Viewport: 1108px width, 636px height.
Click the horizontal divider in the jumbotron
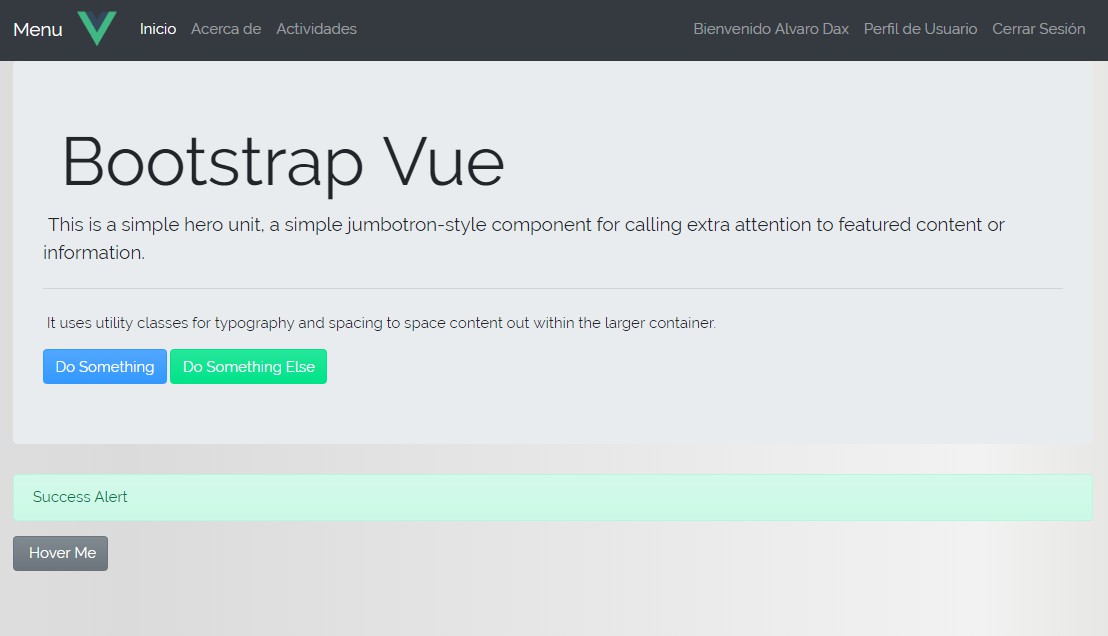tap(552, 288)
